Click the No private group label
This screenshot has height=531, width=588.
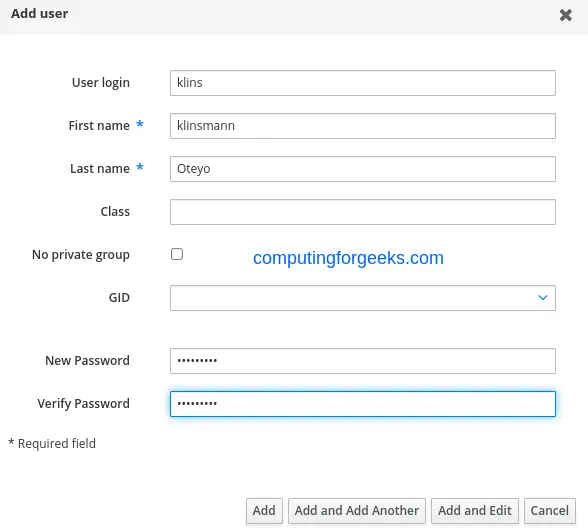(81, 255)
